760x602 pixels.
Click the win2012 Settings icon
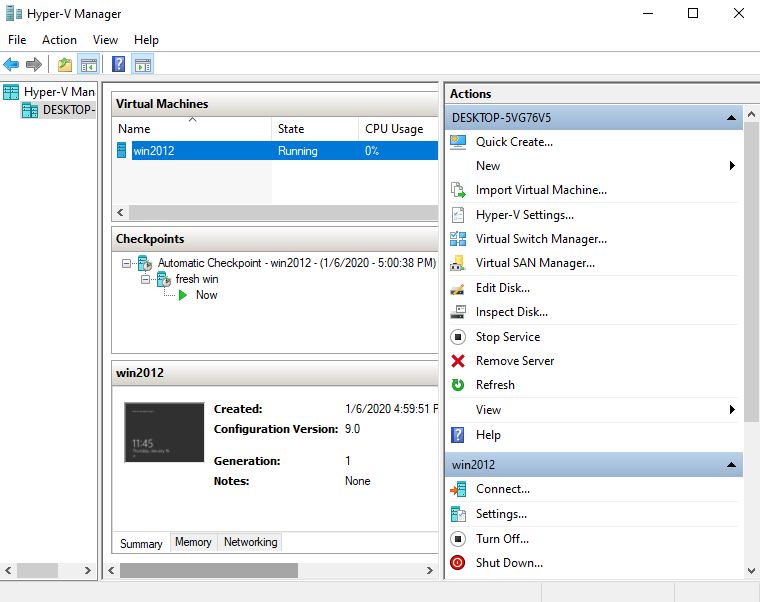click(458, 514)
